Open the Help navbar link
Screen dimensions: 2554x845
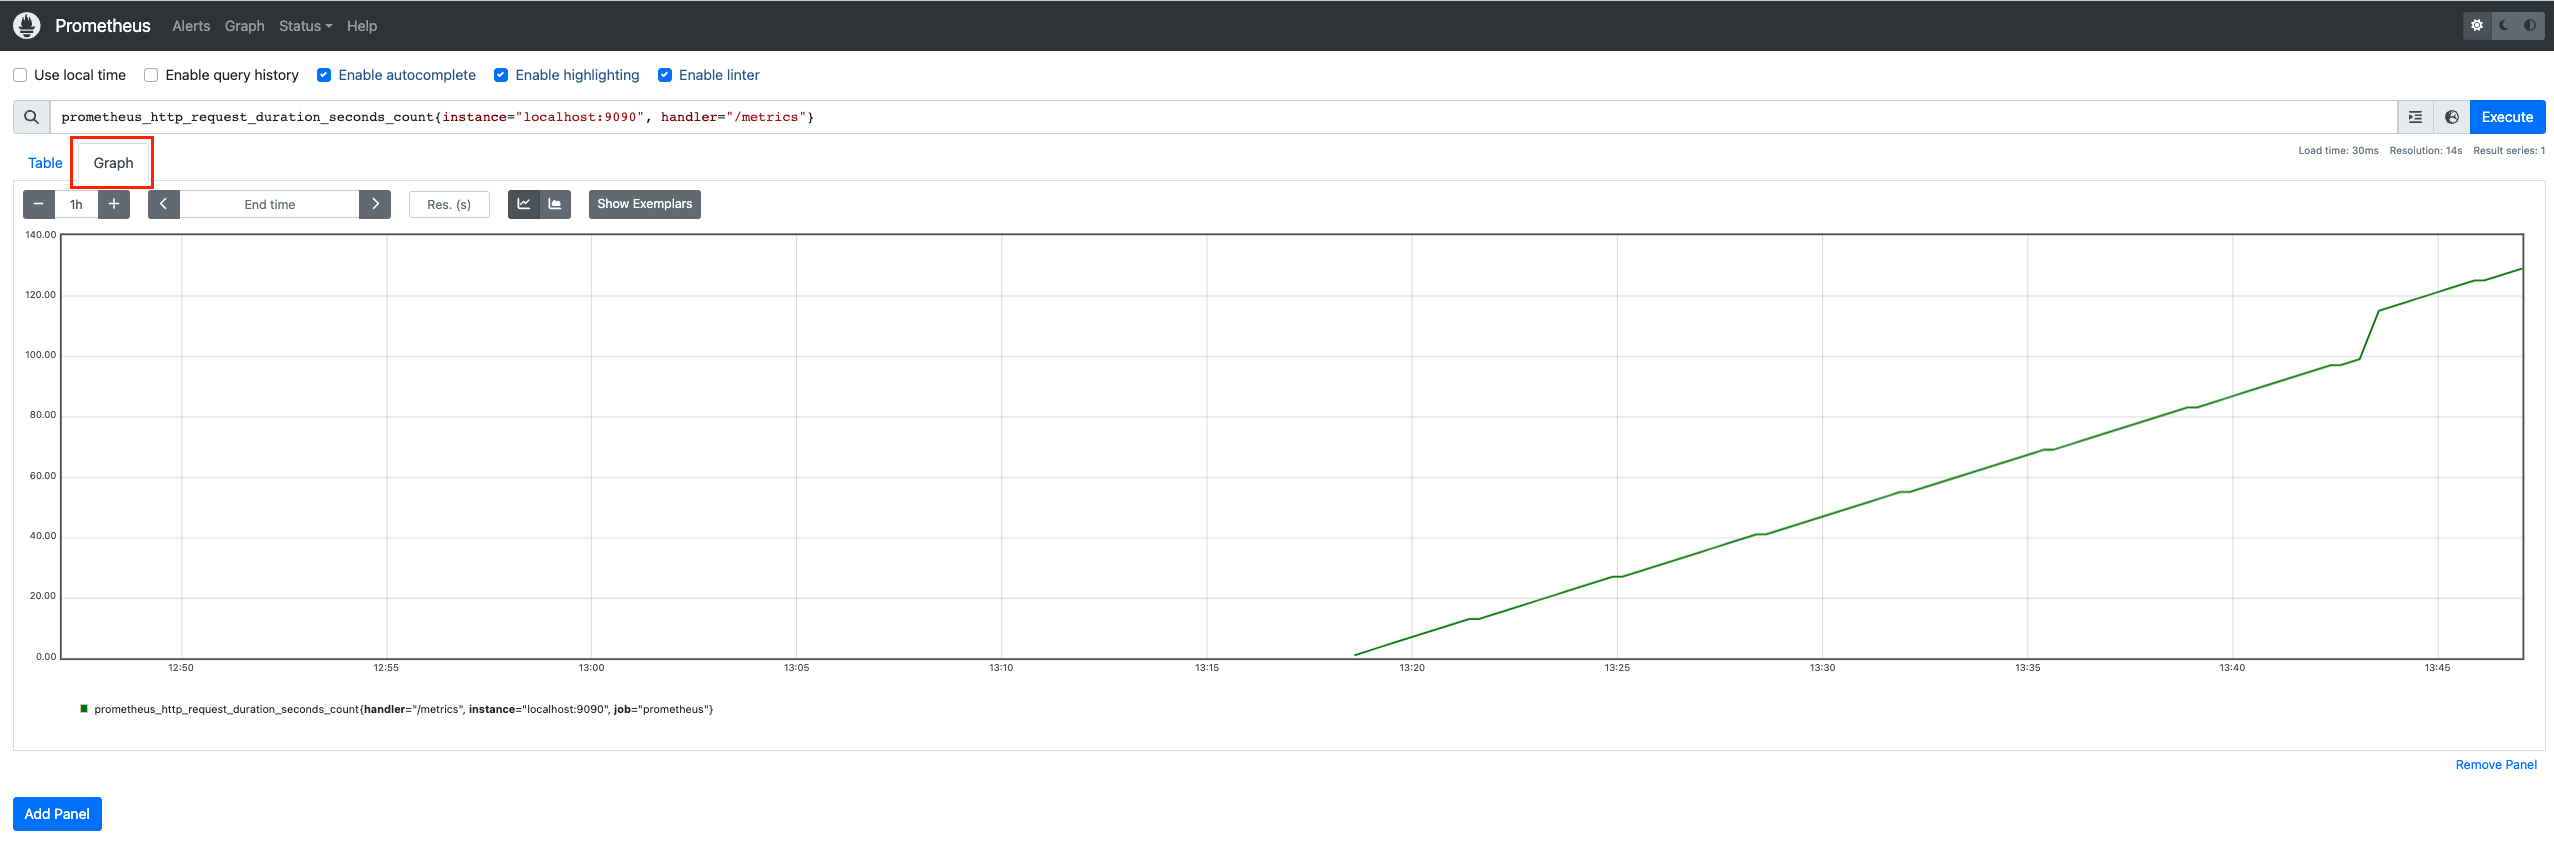tap(362, 26)
